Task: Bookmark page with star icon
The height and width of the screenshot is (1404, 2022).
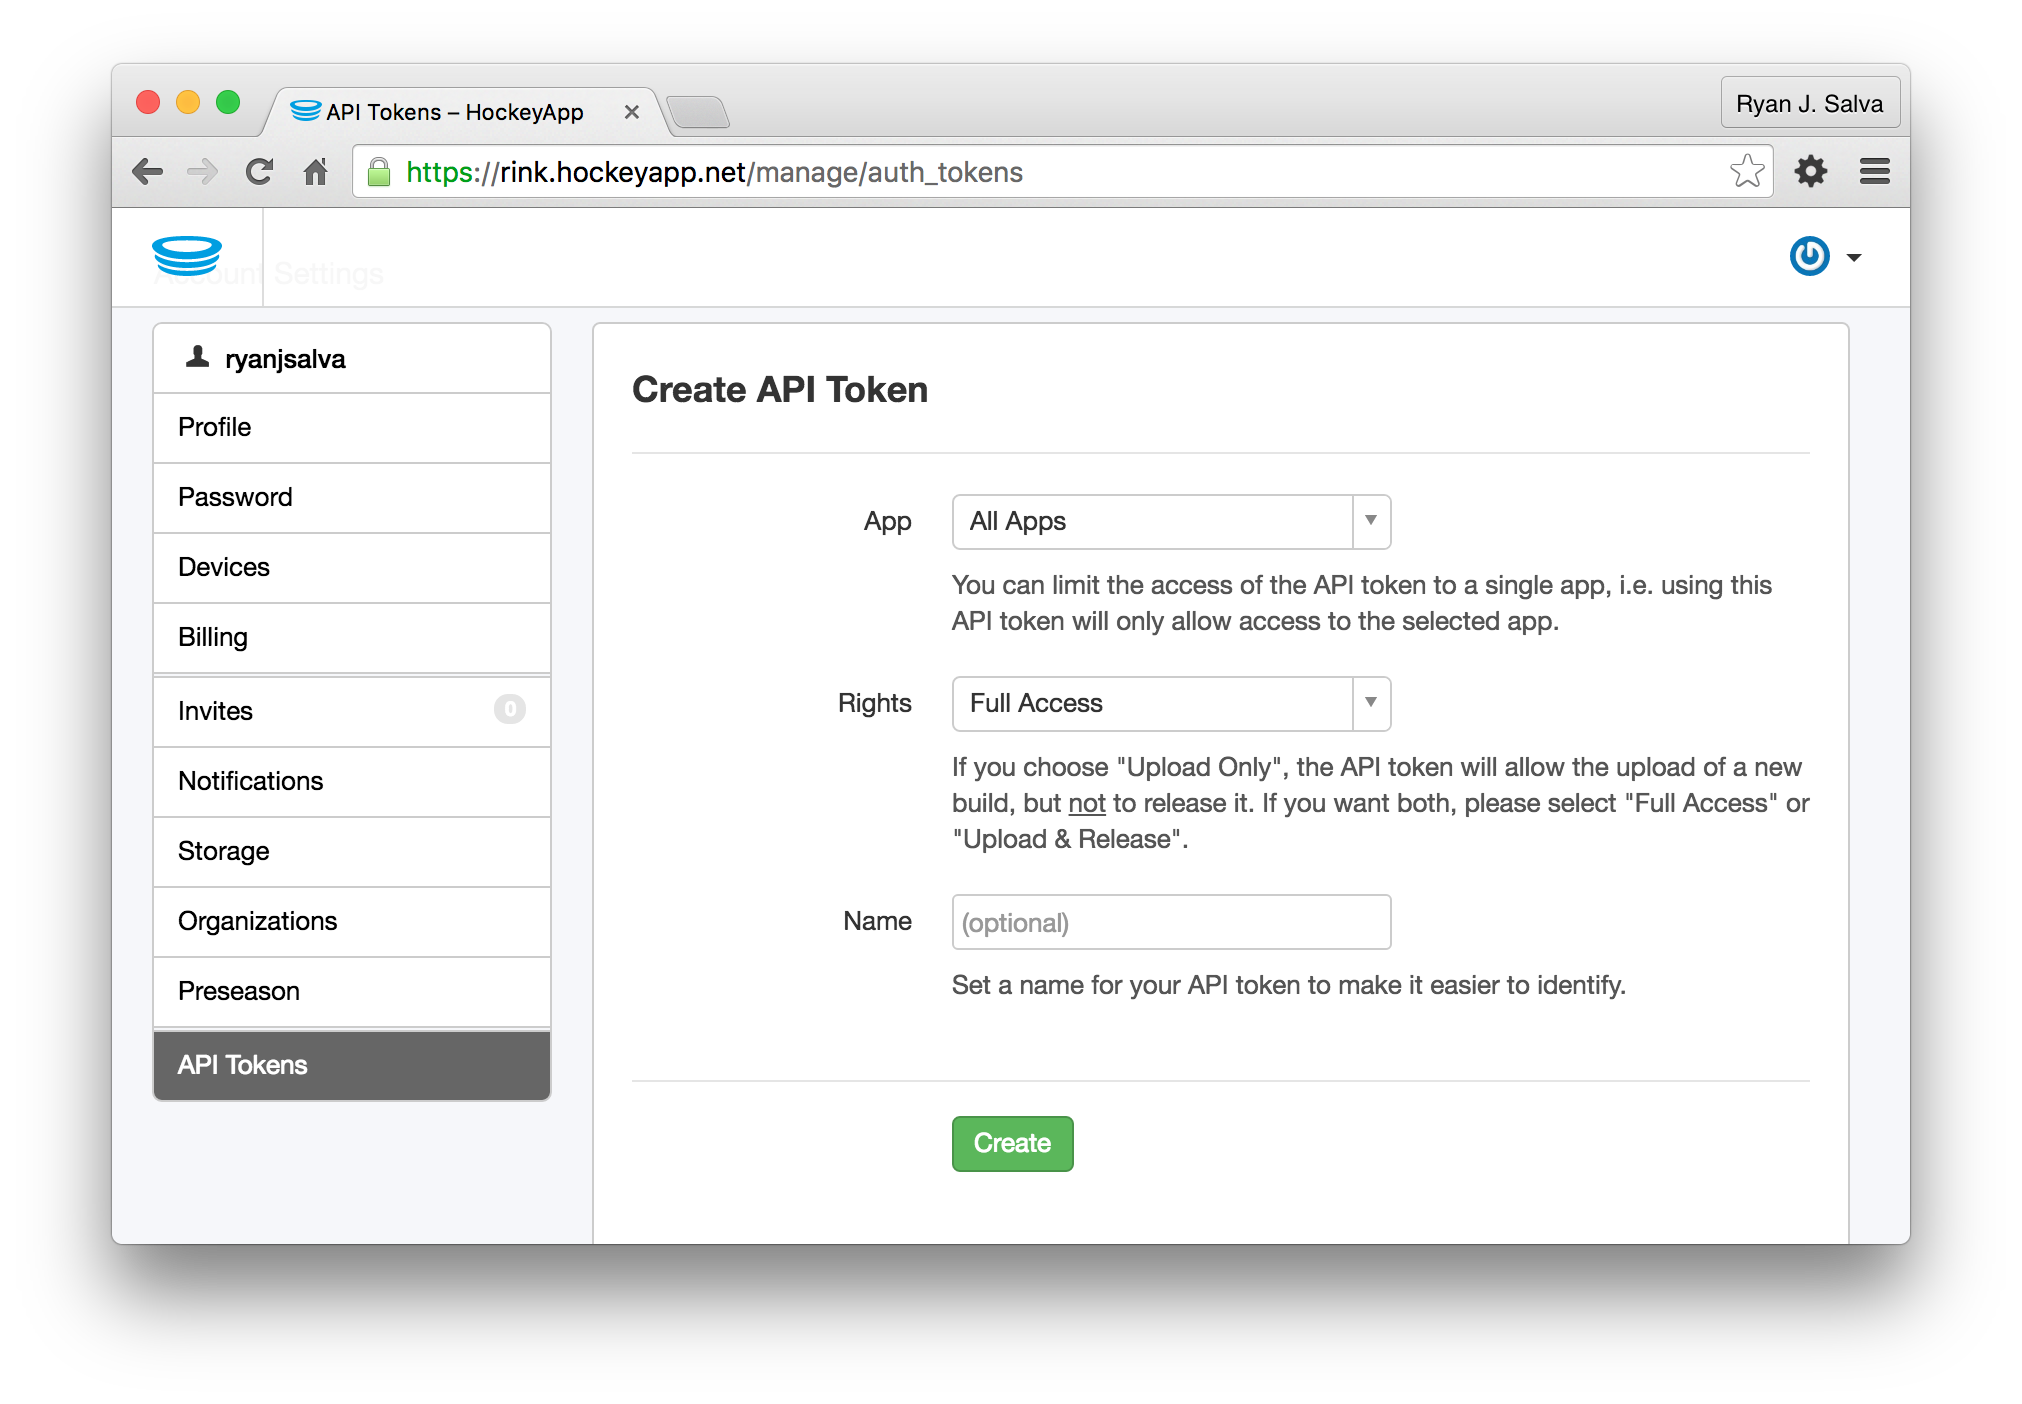Action: pyautogui.click(x=1746, y=171)
